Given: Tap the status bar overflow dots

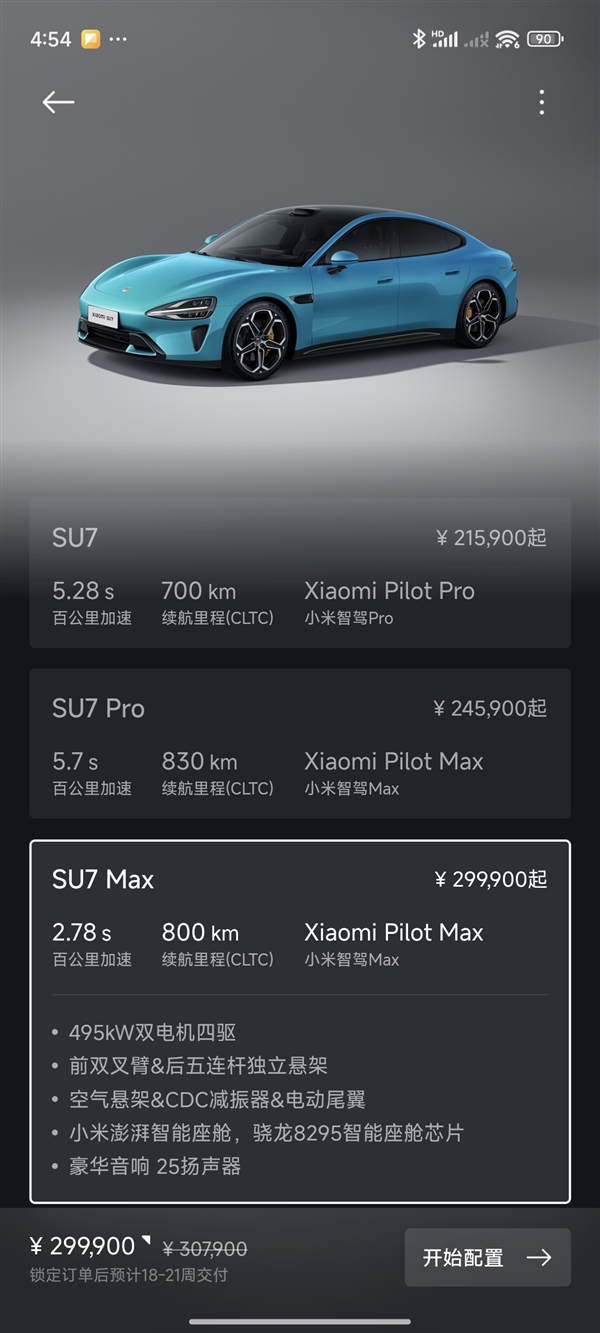Looking at the screenshot, I should (118, 39).
